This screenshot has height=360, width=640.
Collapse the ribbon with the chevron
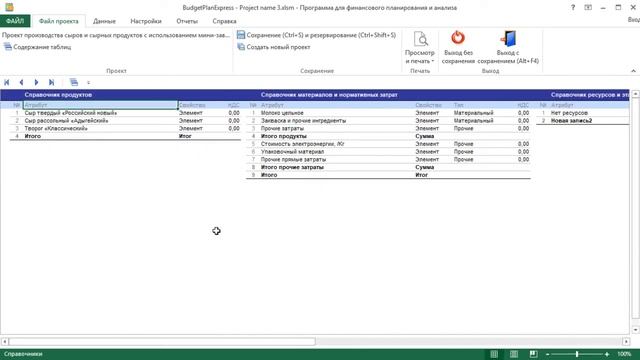pos(633,71)
